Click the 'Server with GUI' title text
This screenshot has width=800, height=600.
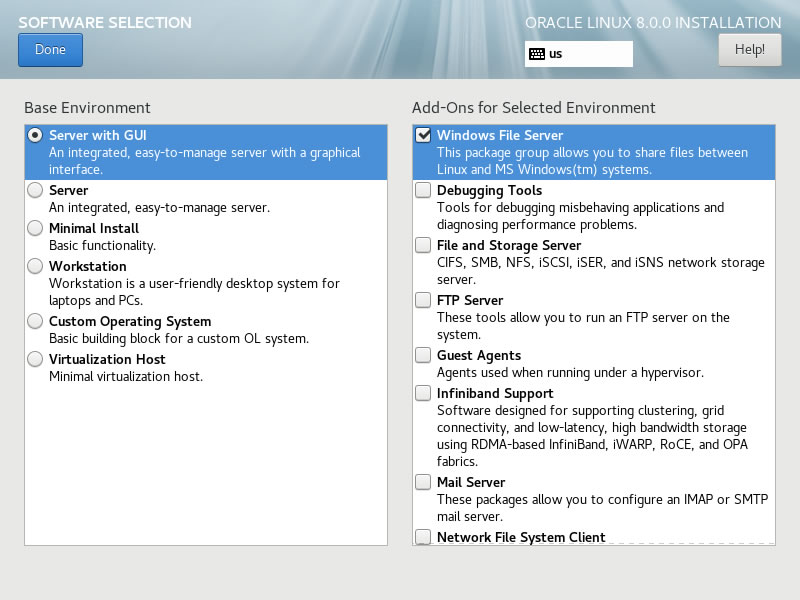97,135
